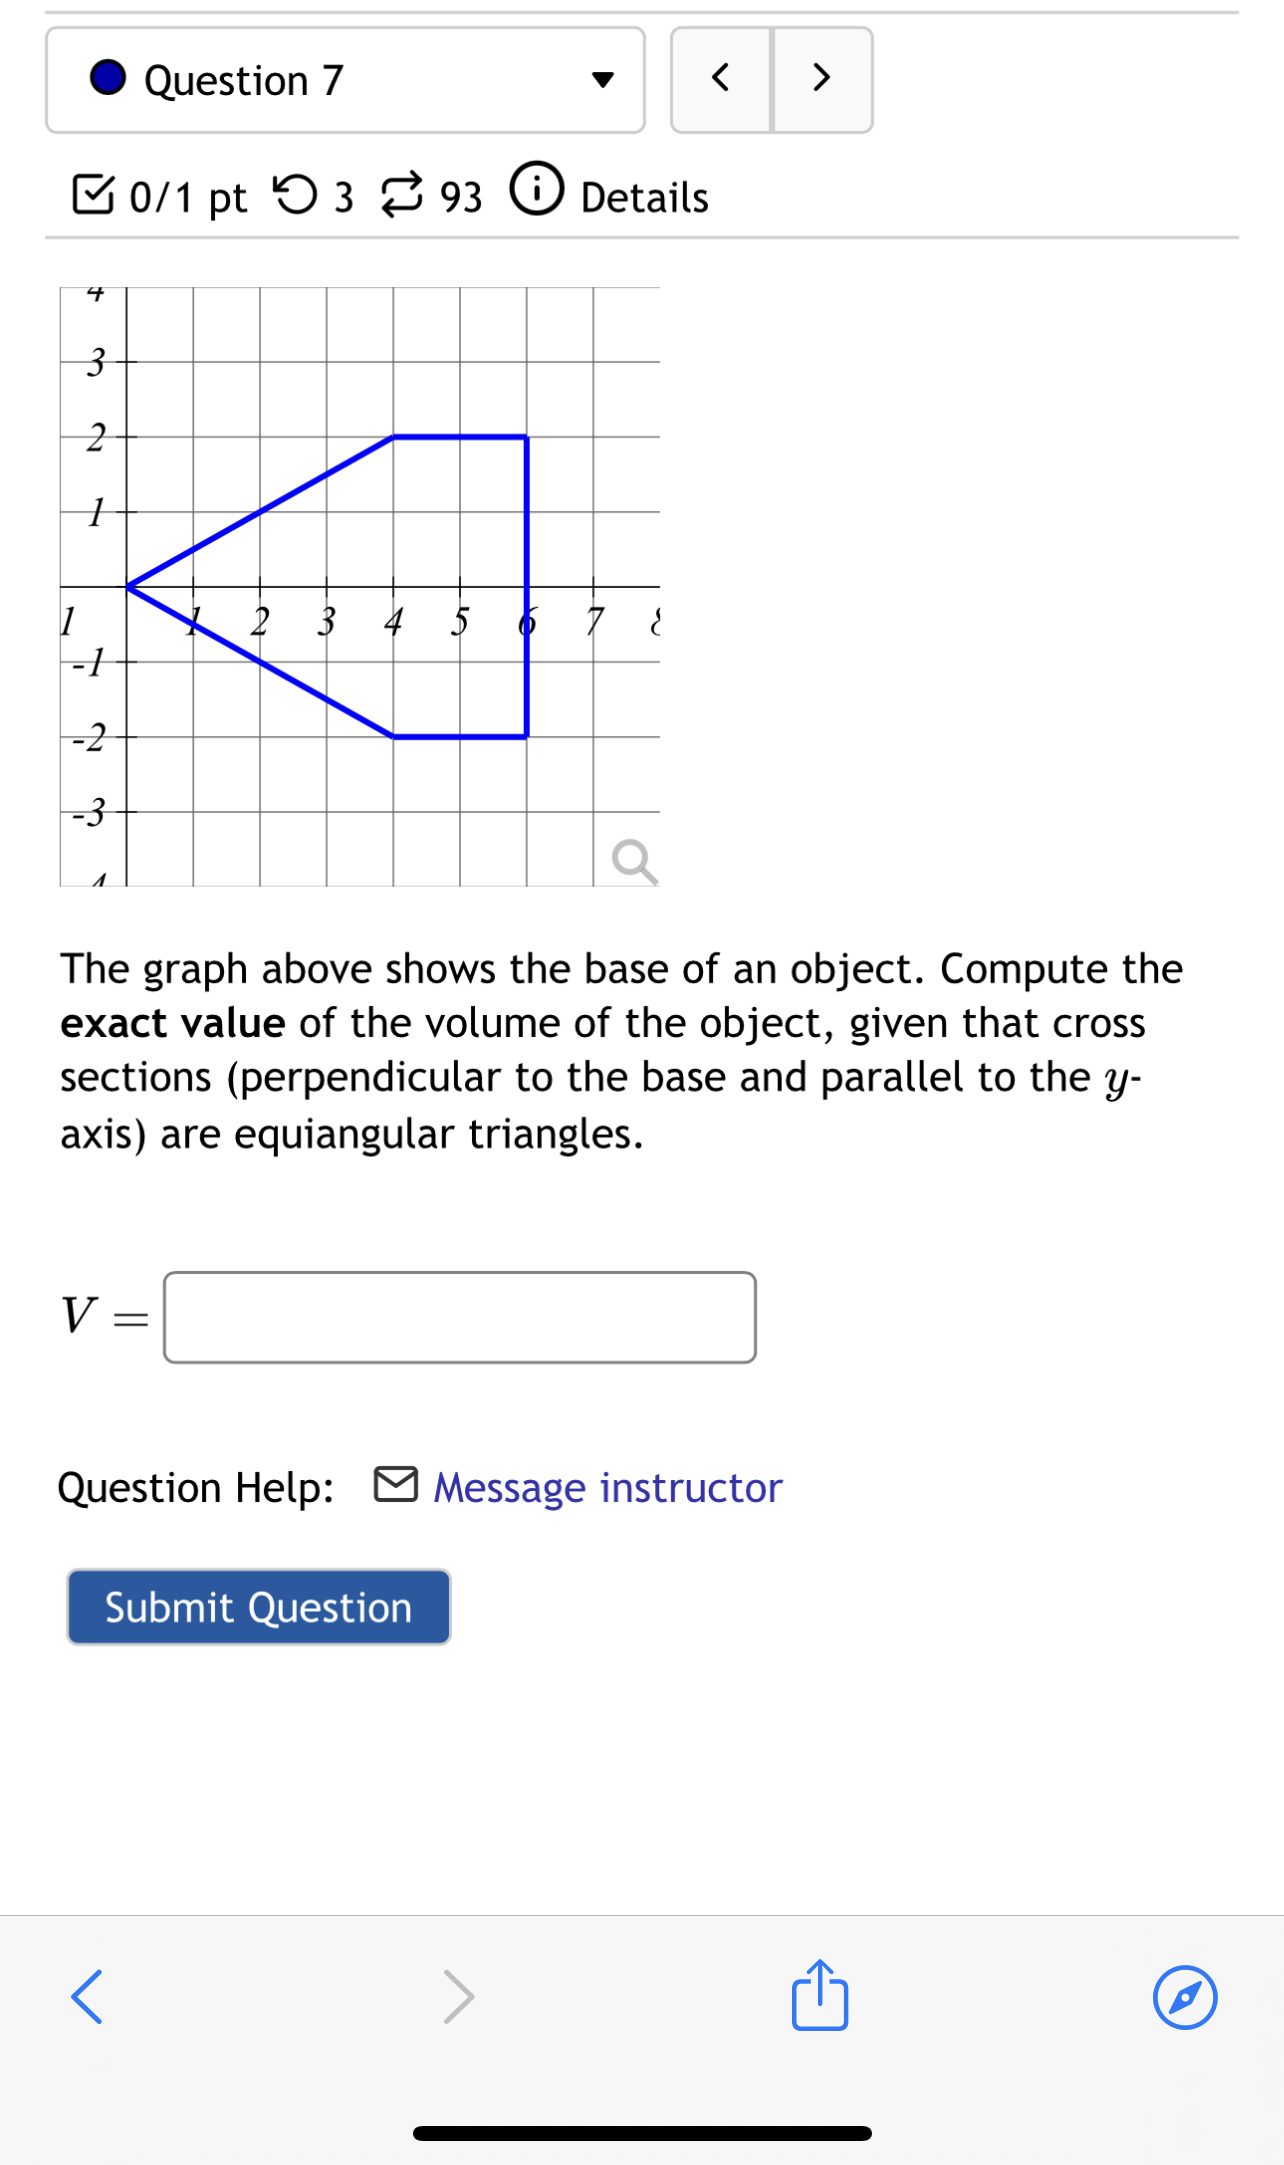Tap the Safari compass icon at bottom right
The image size is (1284, 2165).
pos(1185,1996)
